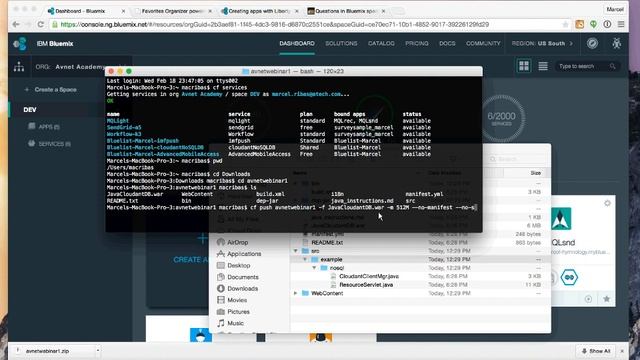
Task: Click the hexagon service icon on MQLsnd card
Action: (x=569, y=278)
